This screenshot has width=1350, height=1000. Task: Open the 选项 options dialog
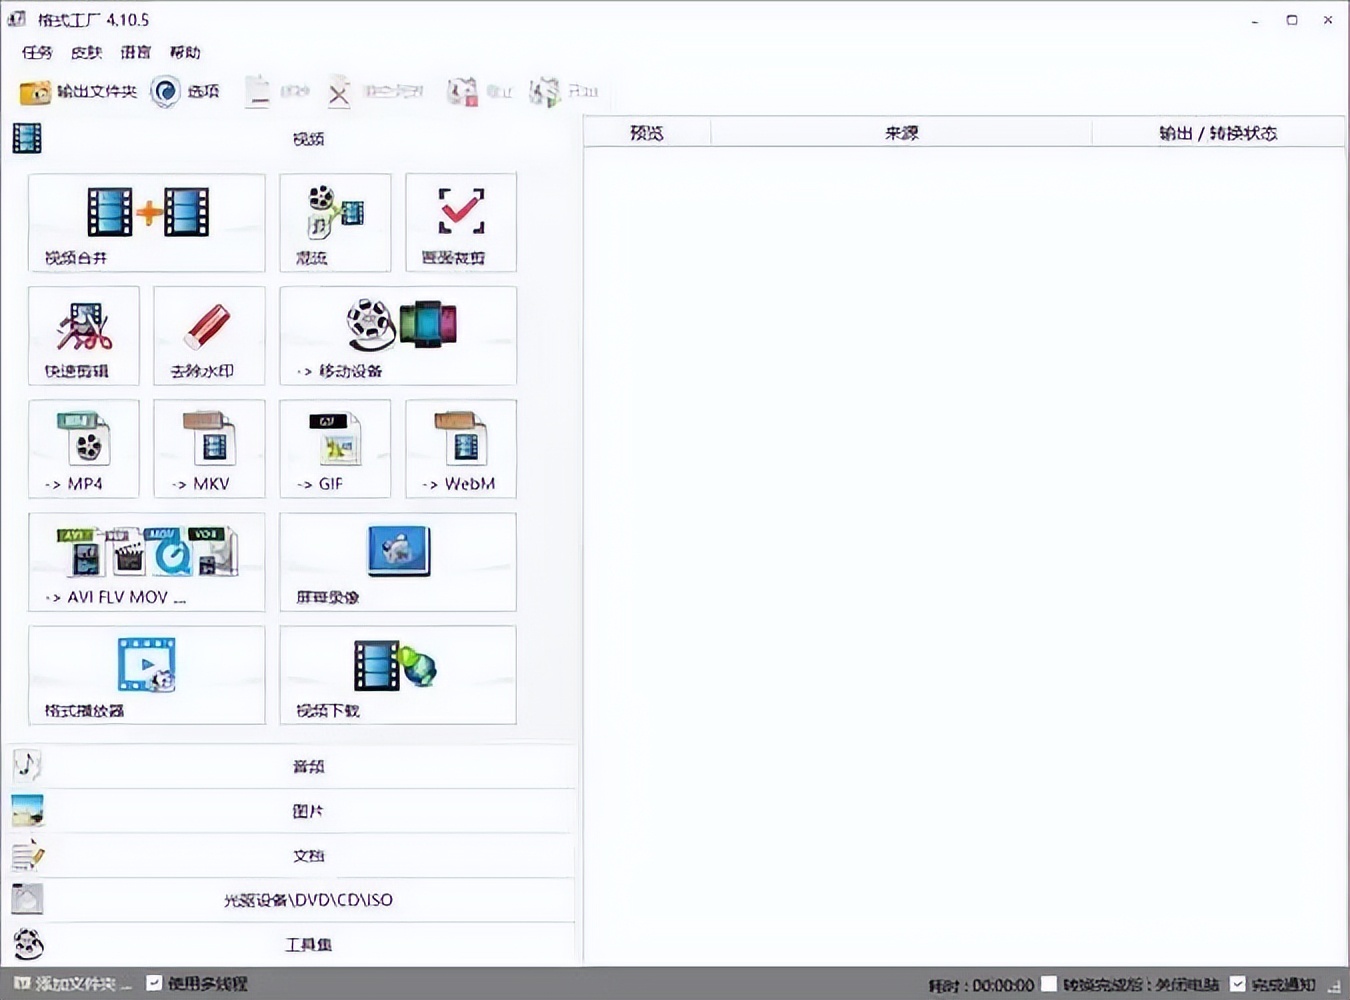187,91
